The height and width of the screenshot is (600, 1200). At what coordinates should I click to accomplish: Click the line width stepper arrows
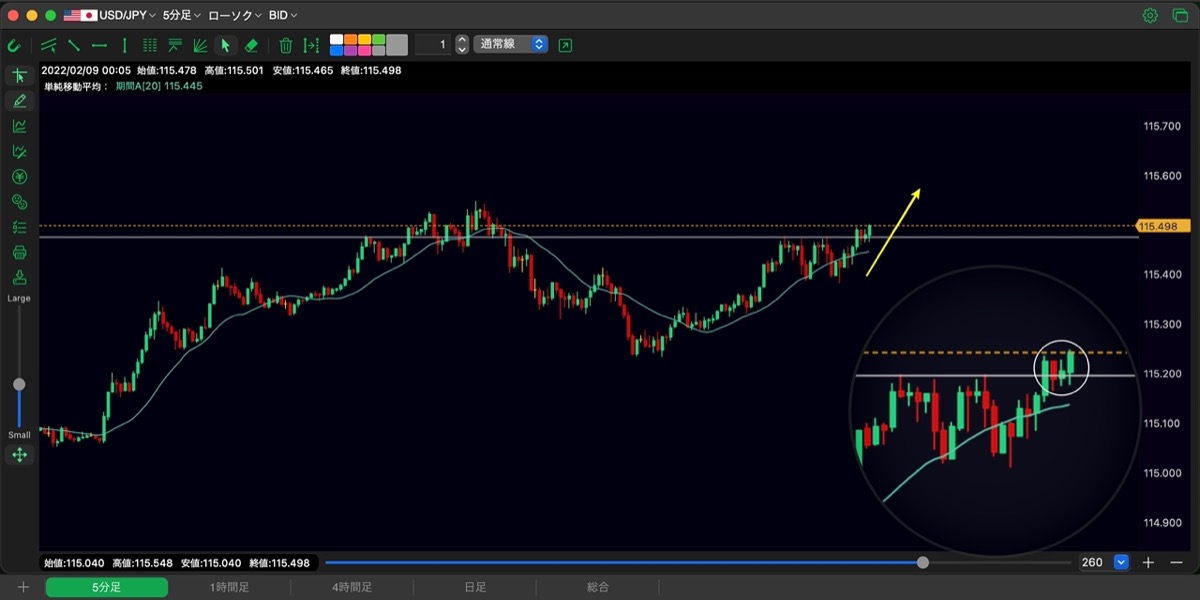pos(461,44)
